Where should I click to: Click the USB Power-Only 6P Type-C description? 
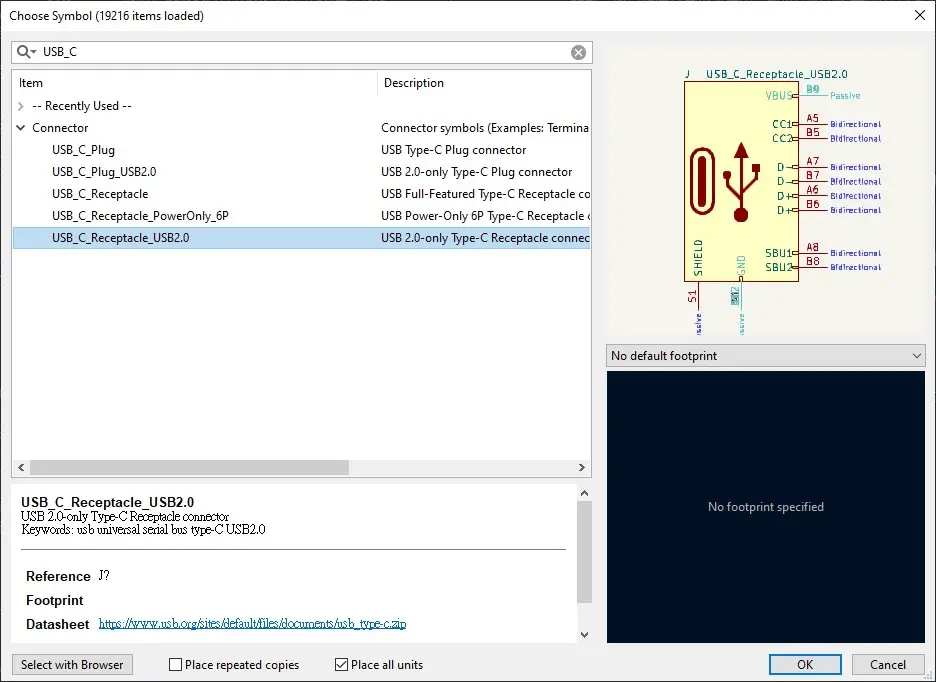click(x=485, y=216)
